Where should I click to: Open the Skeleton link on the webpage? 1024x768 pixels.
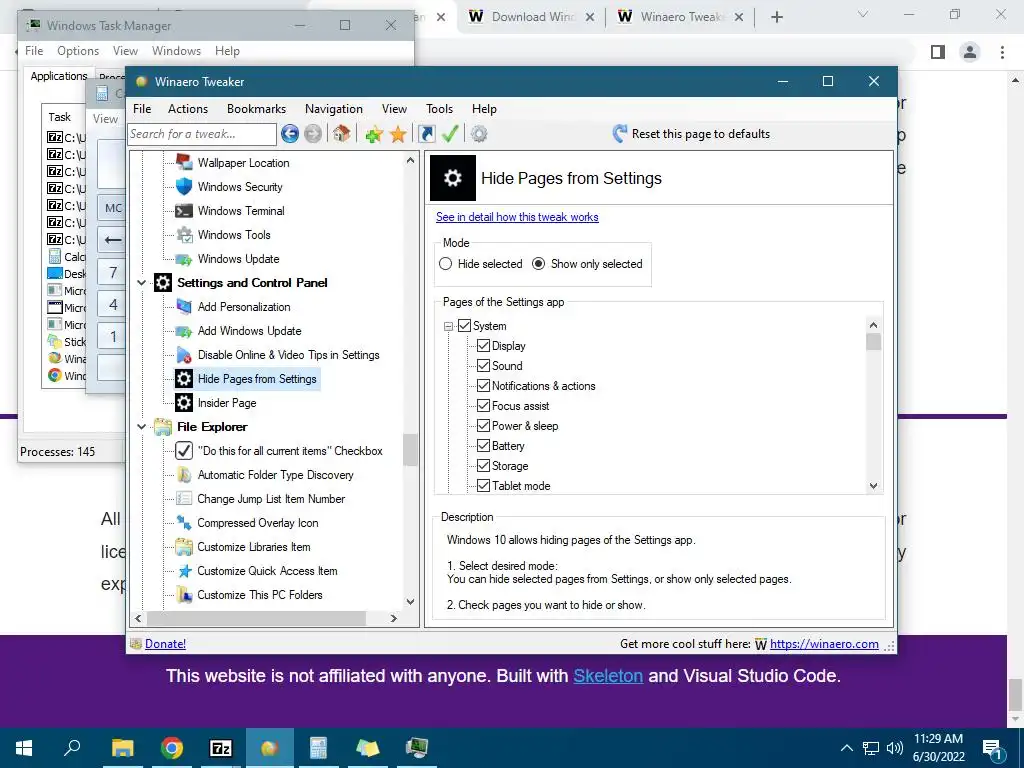(608, 676)
